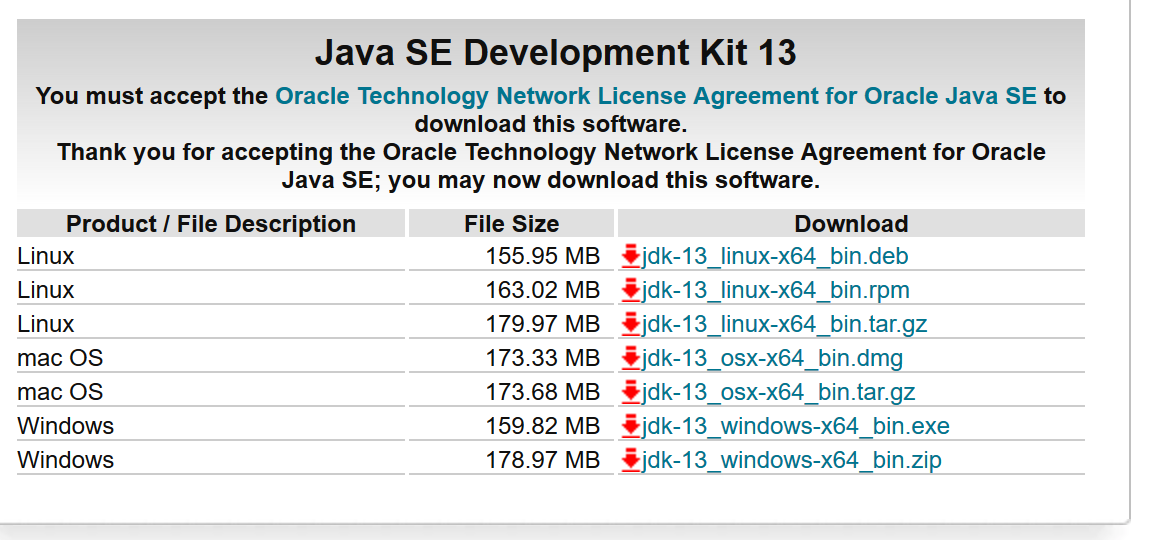Image resolution: width=1157 pixels, height=540 pixels.
Task: Click red arrow icon for linux-x64_bin.tar.gz
Action: (630, 325)
